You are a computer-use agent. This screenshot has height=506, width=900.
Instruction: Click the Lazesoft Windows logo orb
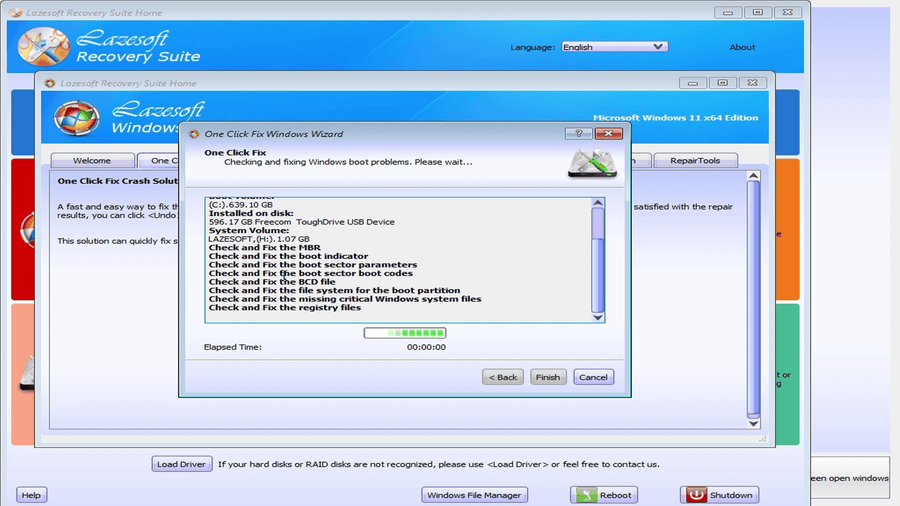[77, 118]
